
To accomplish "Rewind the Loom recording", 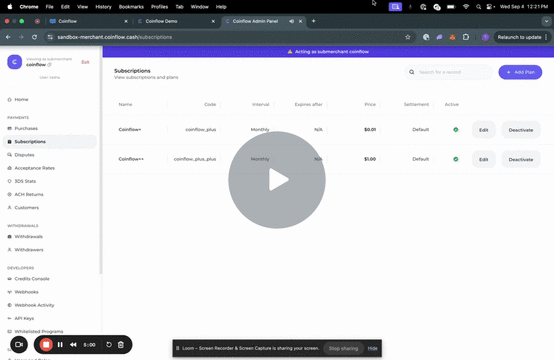I will 73,344.
